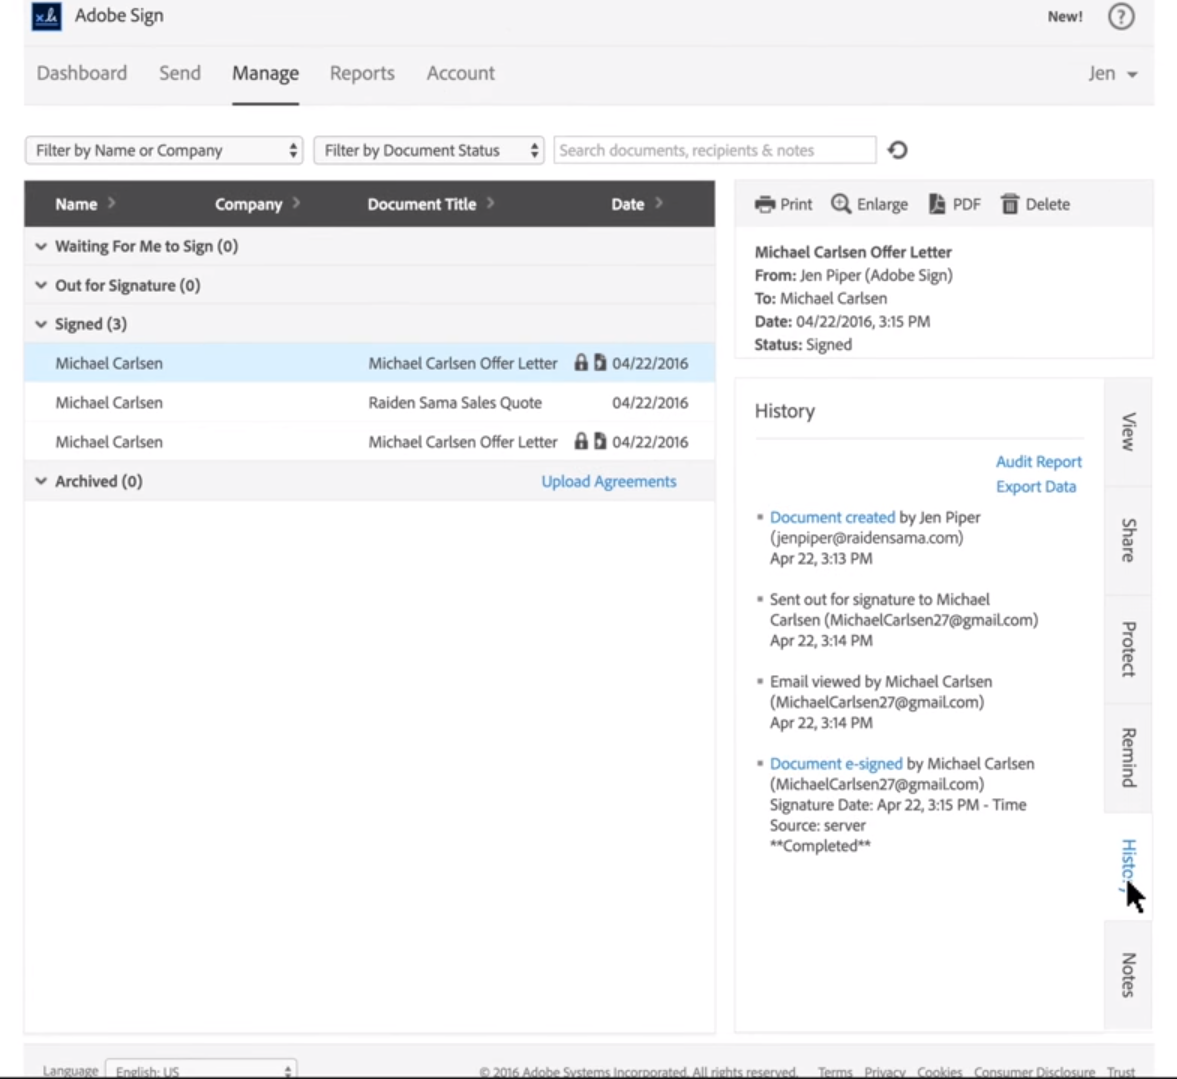
Task: Collapse Out for Signature section
Action: point(41,285)
